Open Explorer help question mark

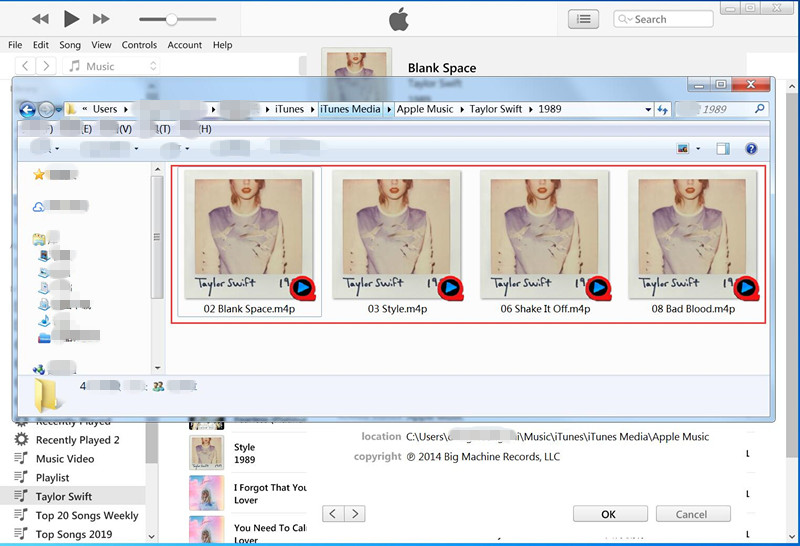tap(751, 148)
